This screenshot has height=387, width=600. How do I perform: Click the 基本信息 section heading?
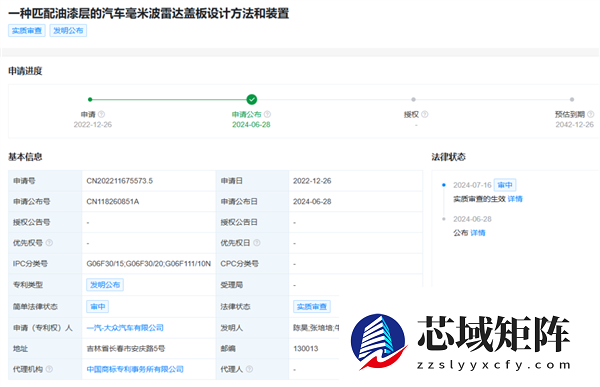click(x=25, y=157)
